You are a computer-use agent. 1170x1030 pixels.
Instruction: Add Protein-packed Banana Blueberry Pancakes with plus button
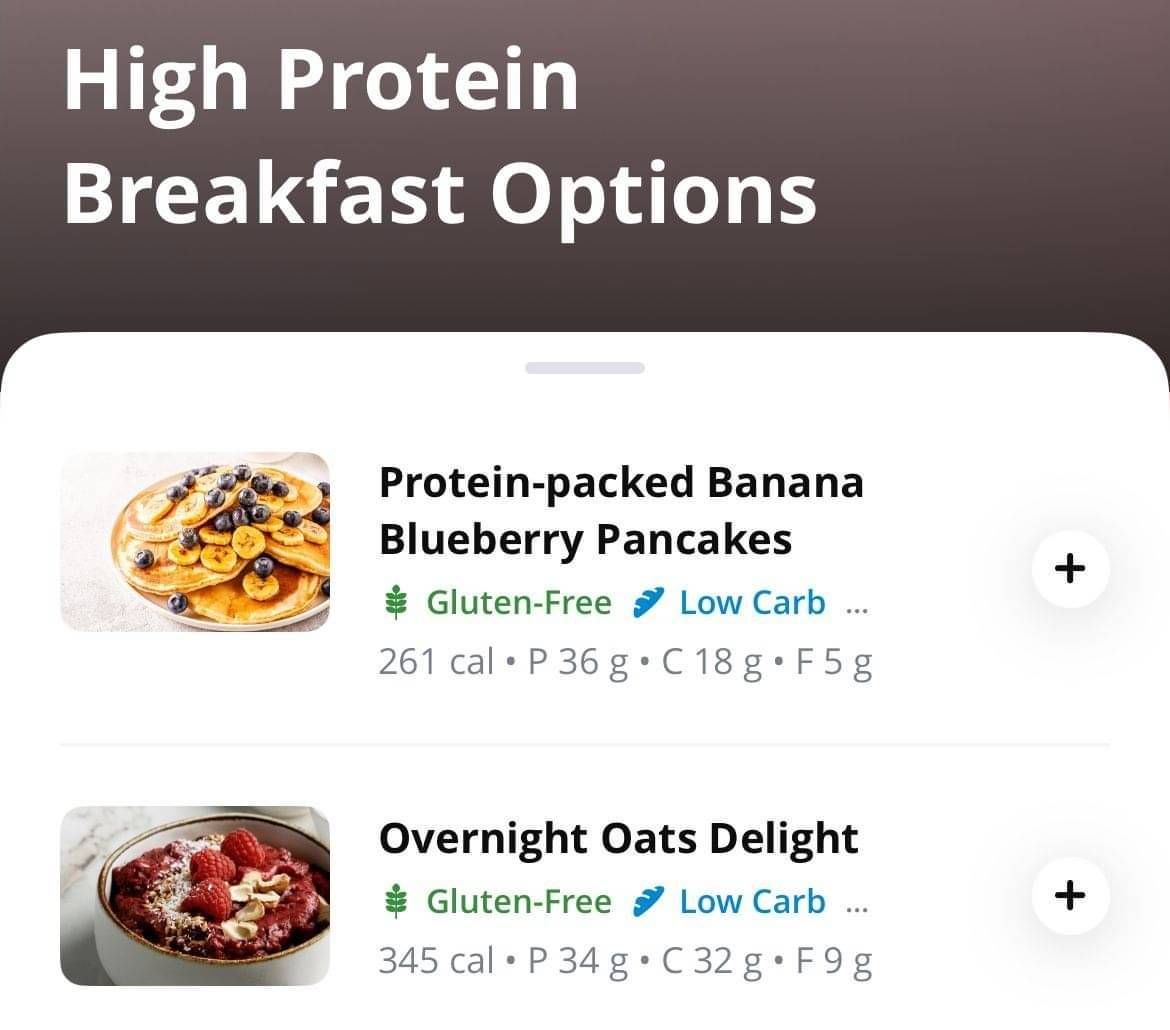tap(1070, 569)
